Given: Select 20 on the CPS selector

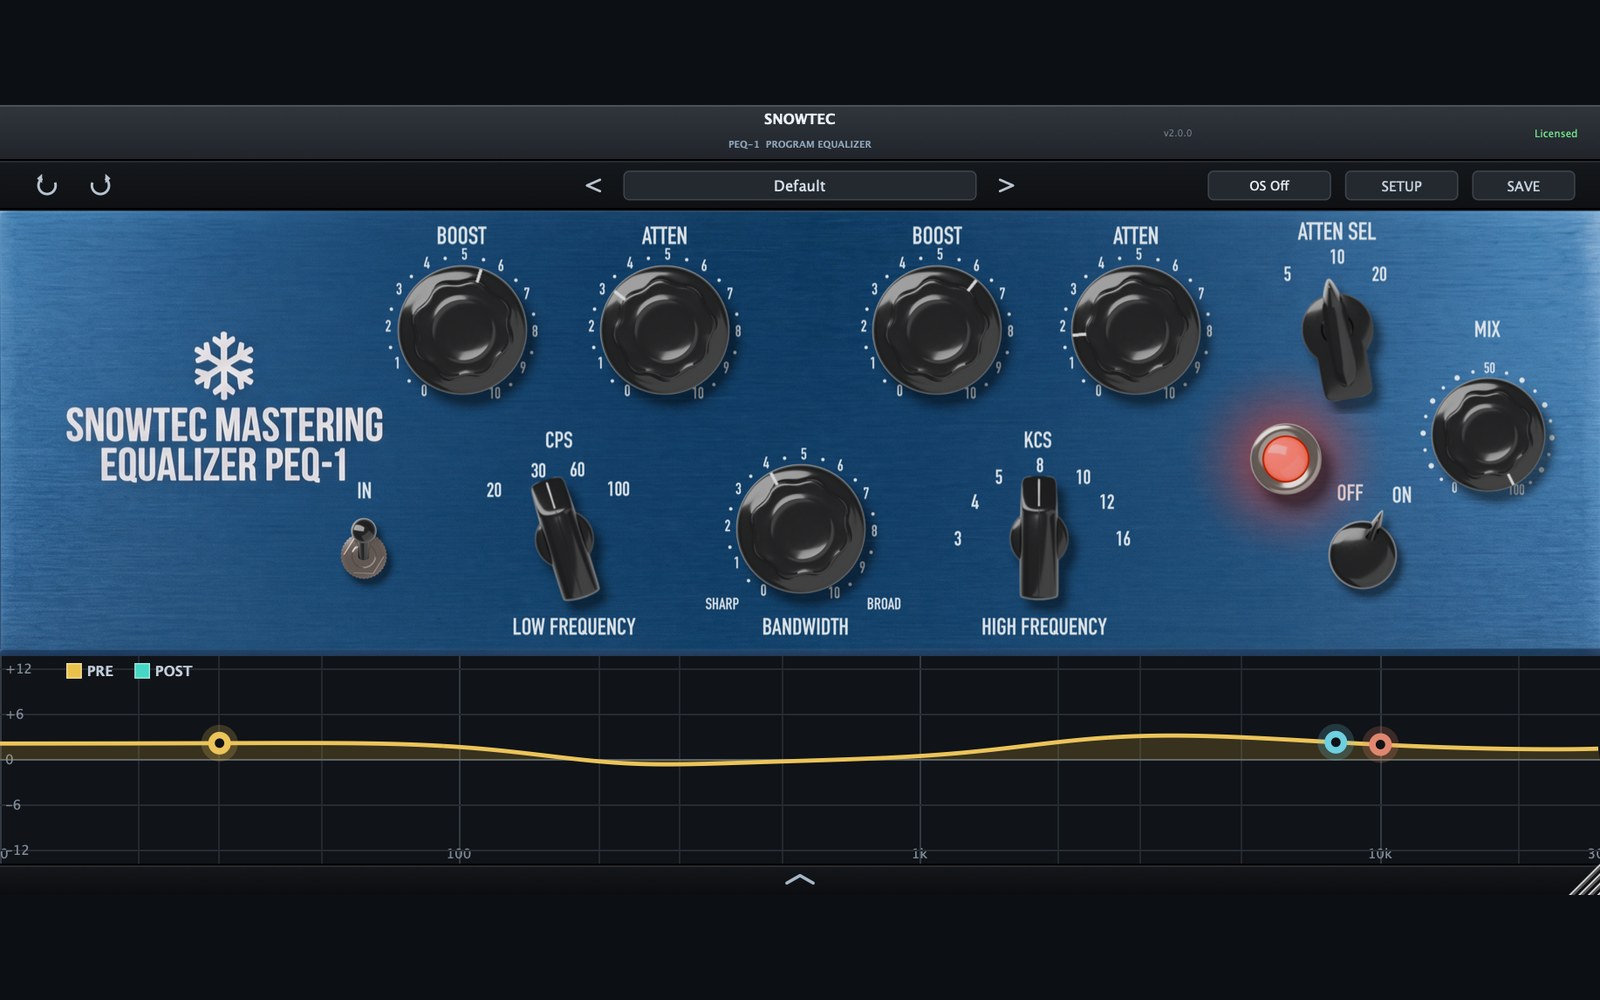Looking at the screenshot, I should (x=494, y=490).
